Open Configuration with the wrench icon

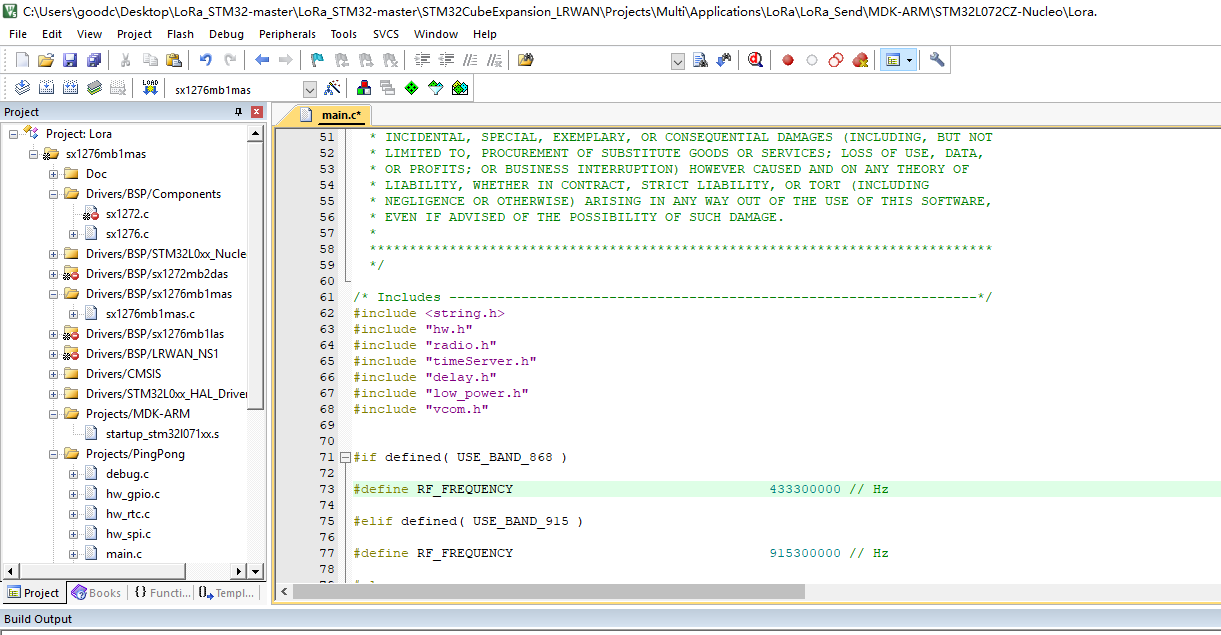click(937, 60)
